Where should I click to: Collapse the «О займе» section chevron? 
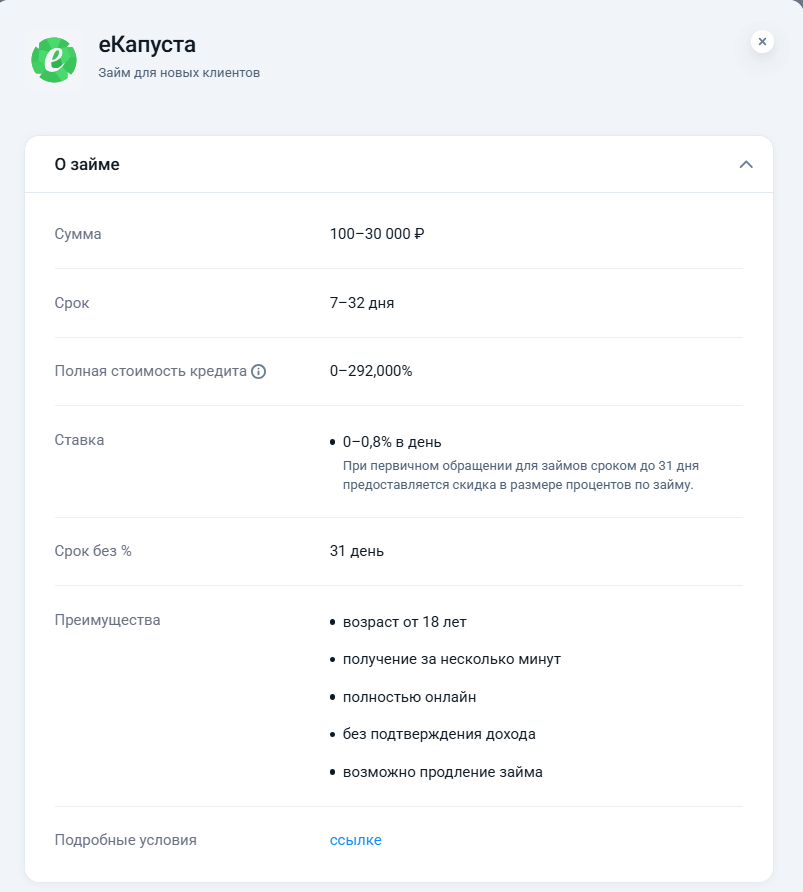coord(746,164)
